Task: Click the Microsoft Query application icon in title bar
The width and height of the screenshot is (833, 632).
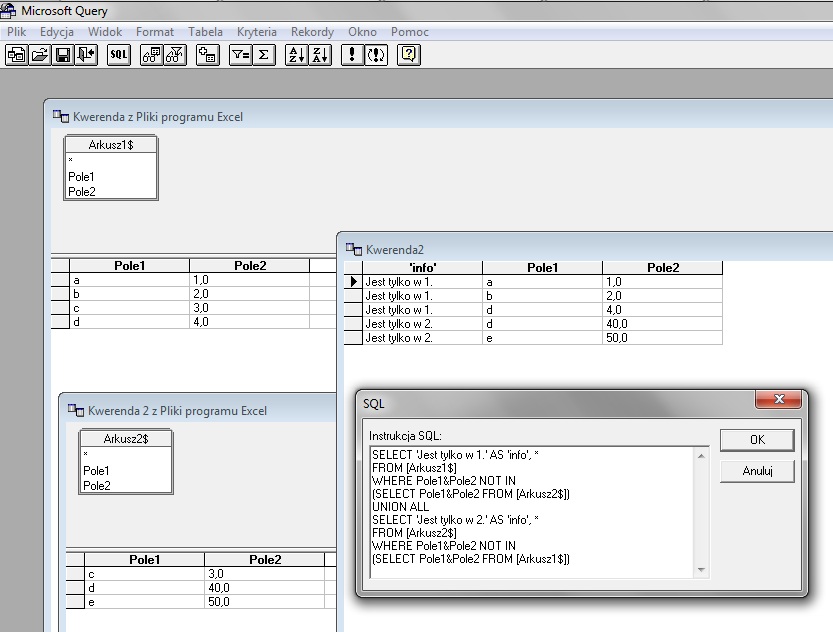Action: coord(8,10)
